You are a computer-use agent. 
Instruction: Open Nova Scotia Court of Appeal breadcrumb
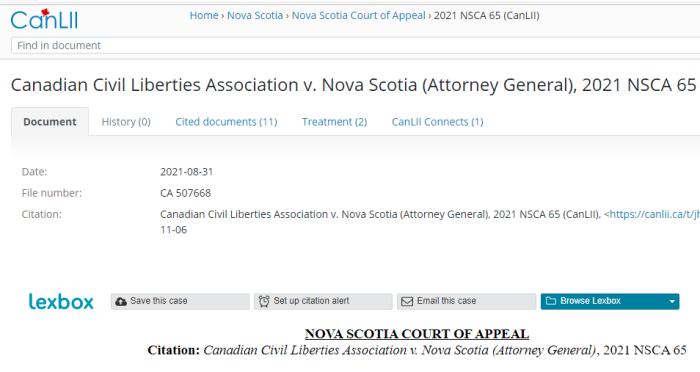point(358,16)
